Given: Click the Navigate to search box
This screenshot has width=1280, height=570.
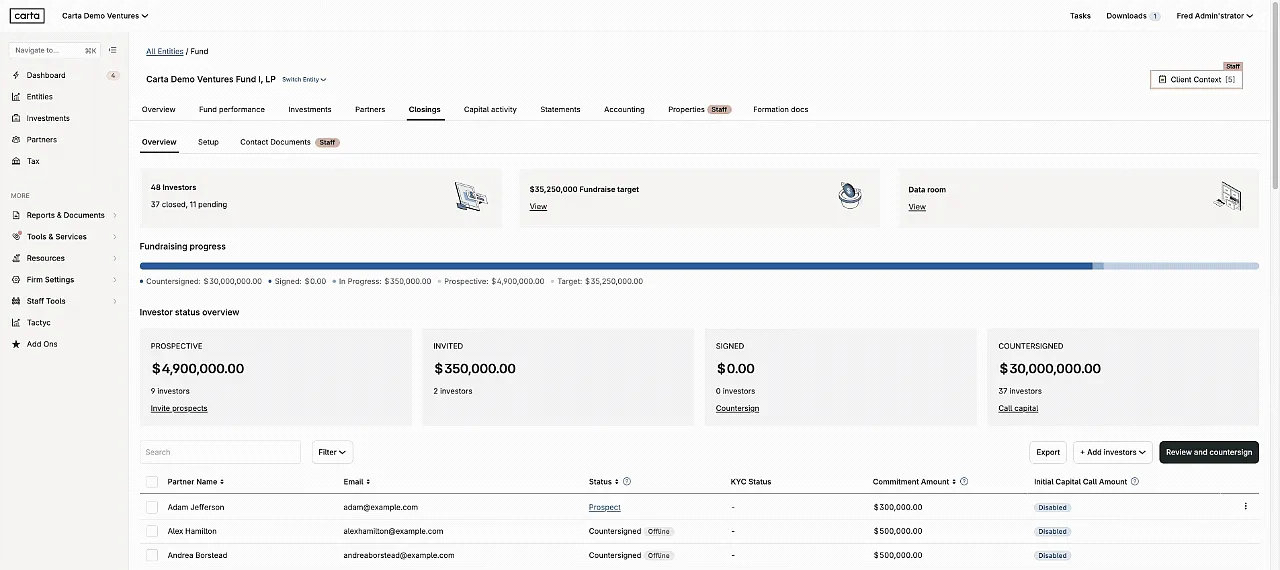Looking at the screenshot, I should [x=56, y=50].
